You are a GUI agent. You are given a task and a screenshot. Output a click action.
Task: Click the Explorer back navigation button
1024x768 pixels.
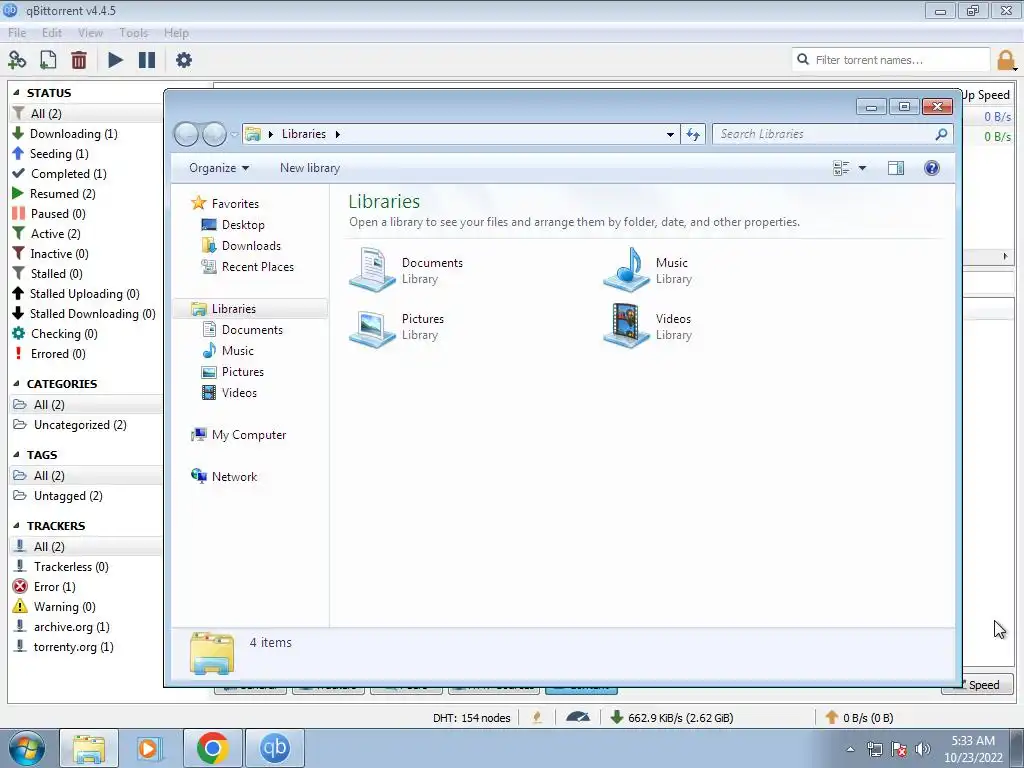[x=187, y=134]
